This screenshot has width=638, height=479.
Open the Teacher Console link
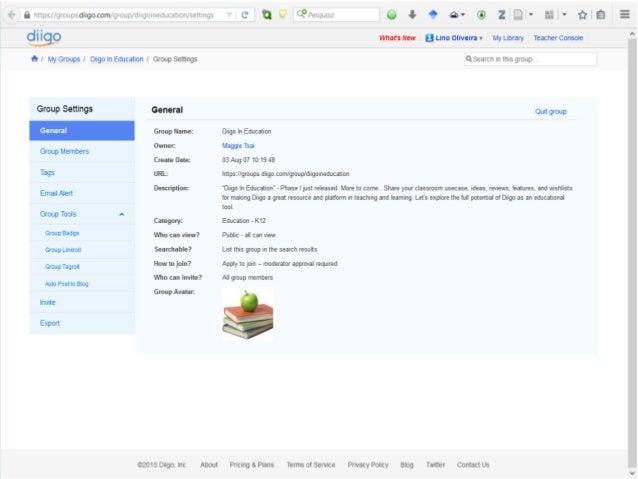click(558, 38)
